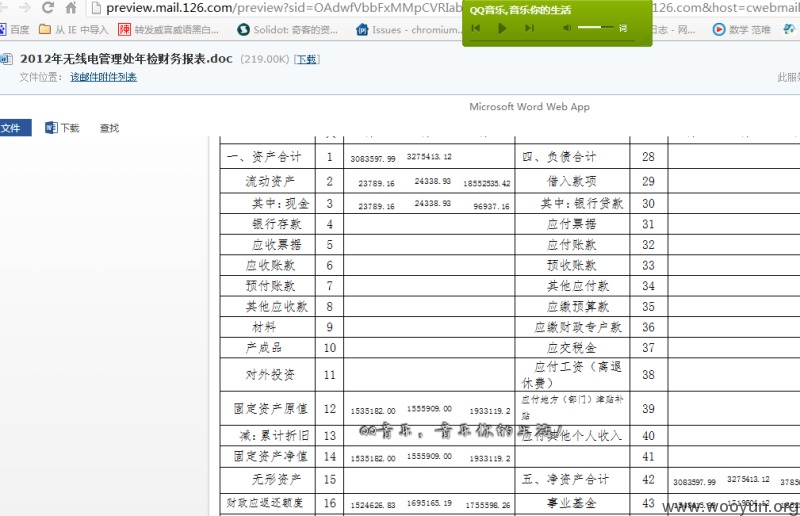Select the 其他应付款 cell
This screenshot has height=516, width=800.
click(x=572, y=286)
